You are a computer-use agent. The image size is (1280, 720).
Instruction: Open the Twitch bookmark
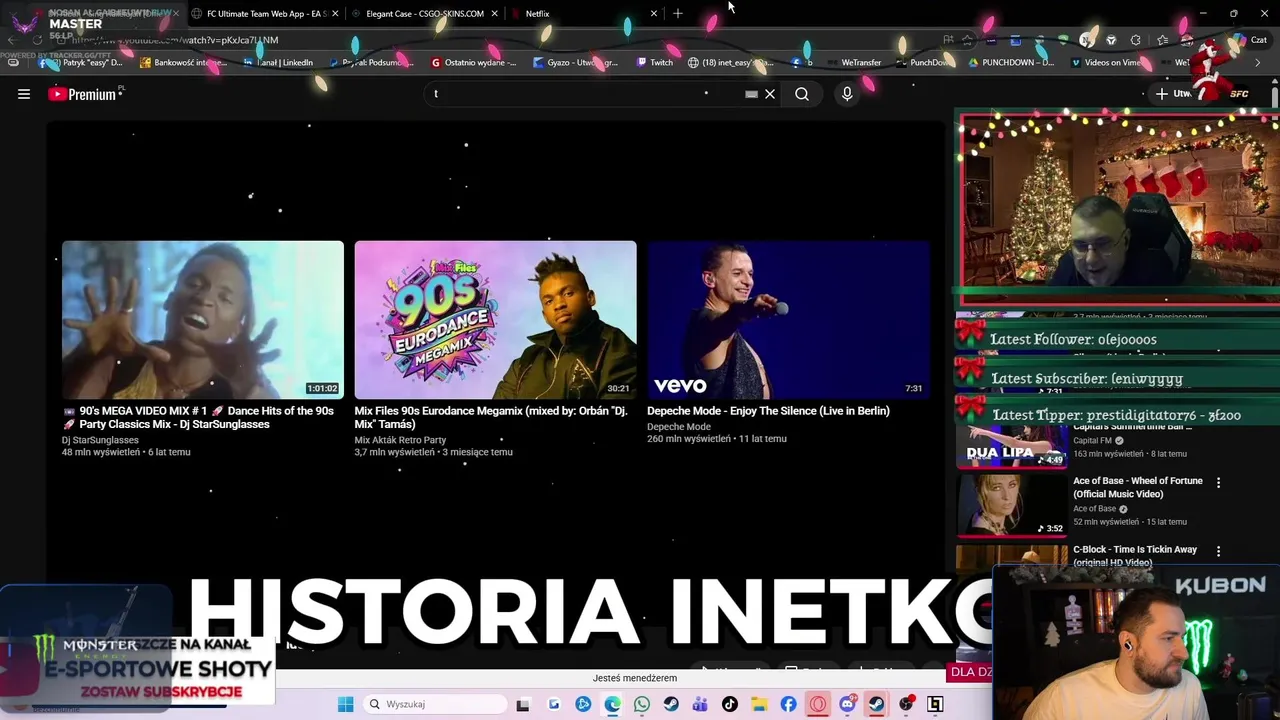tap(654, 62)
